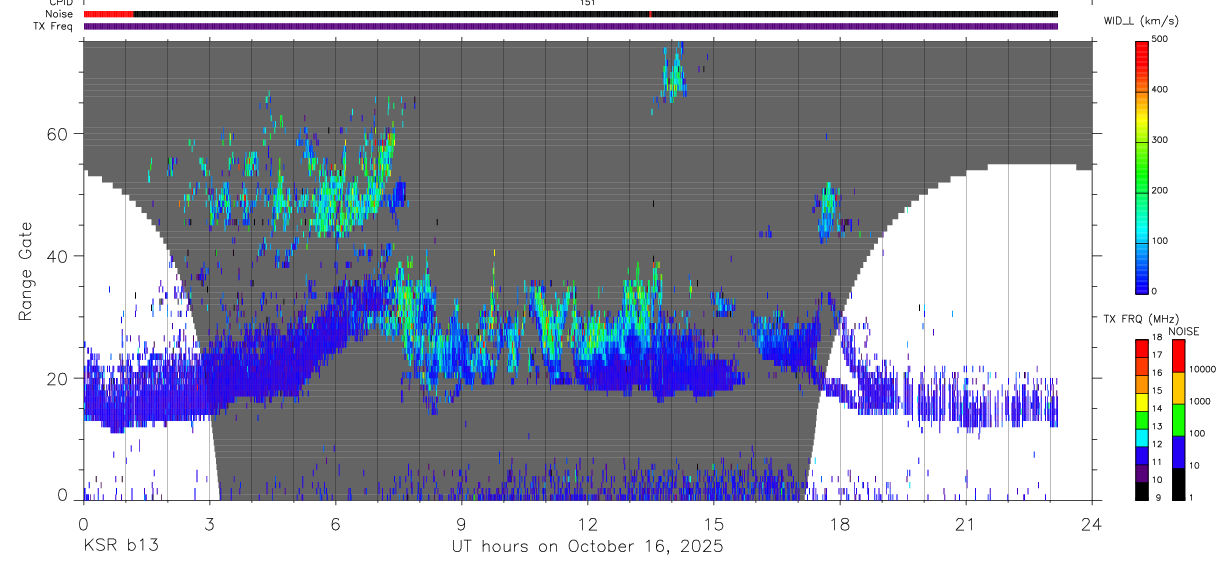Click the '15' tick on UT hours axis
Image resolution: width=1228 pixels, height=567 pixels.
(x=714, y=523)
